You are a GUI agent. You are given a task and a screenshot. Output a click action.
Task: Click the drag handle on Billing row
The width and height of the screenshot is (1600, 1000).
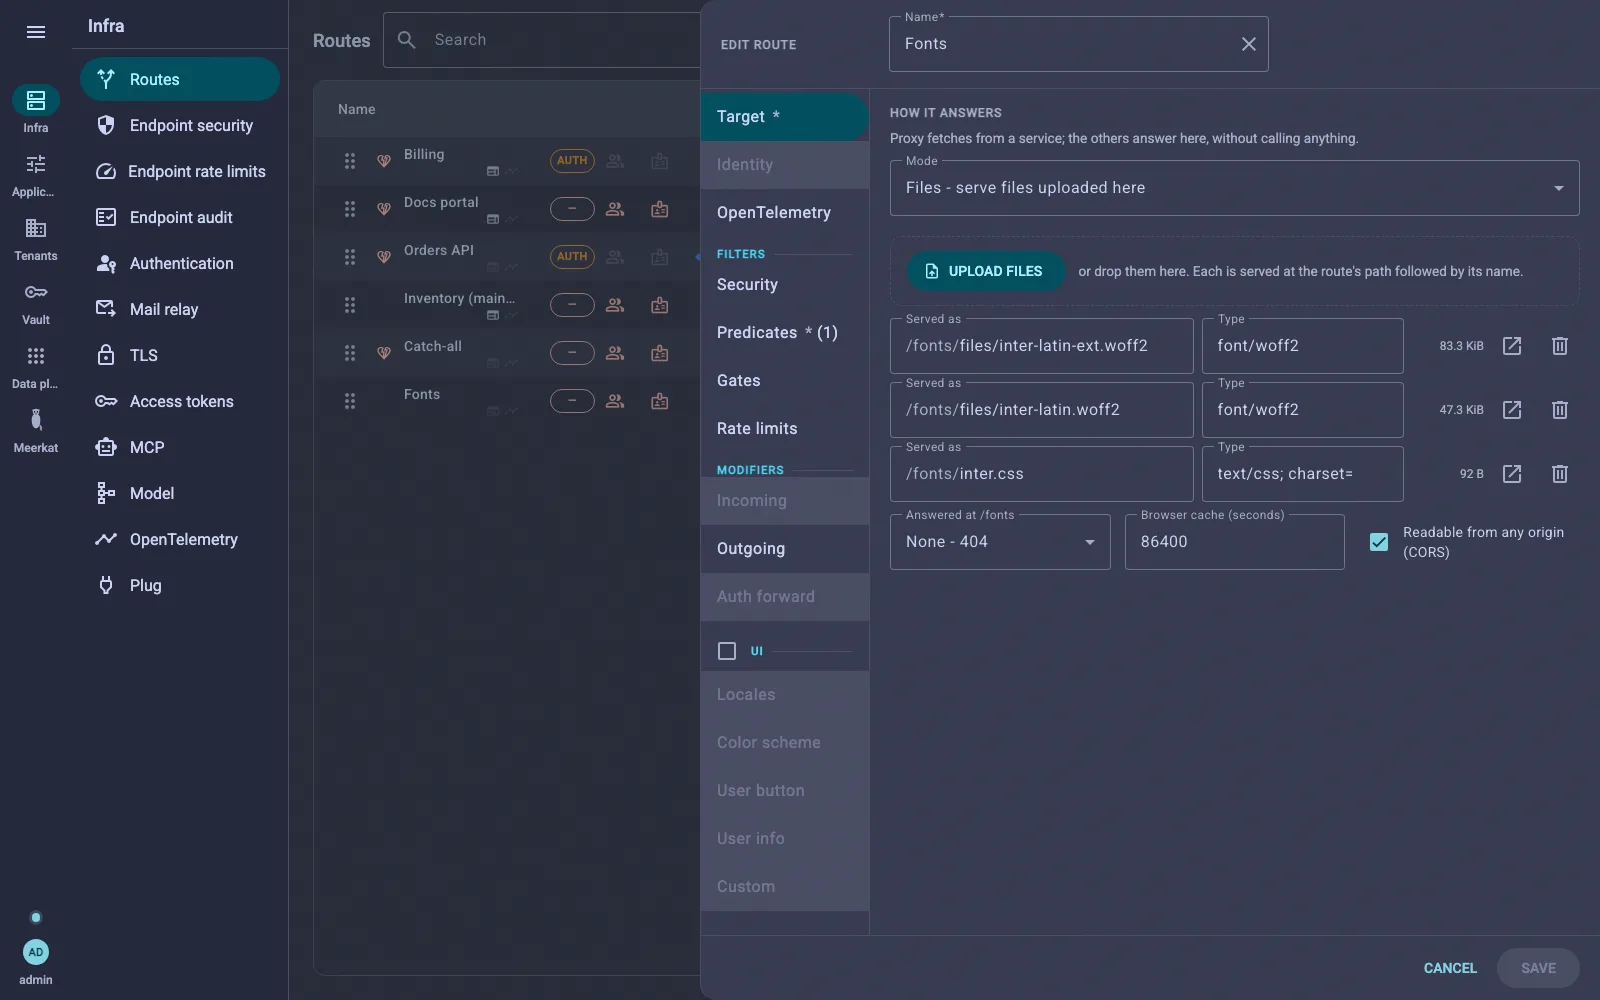pyautogui.click(x=350, y=161)
